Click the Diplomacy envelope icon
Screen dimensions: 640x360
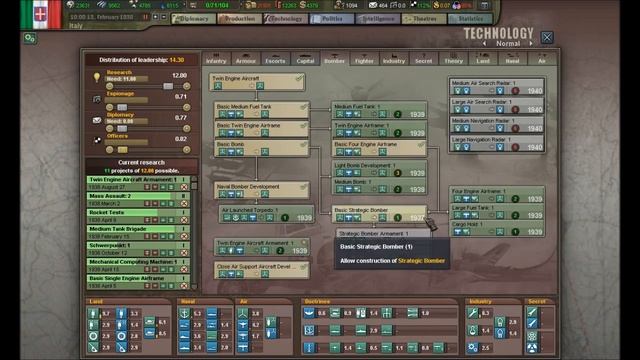click(97, 120)
